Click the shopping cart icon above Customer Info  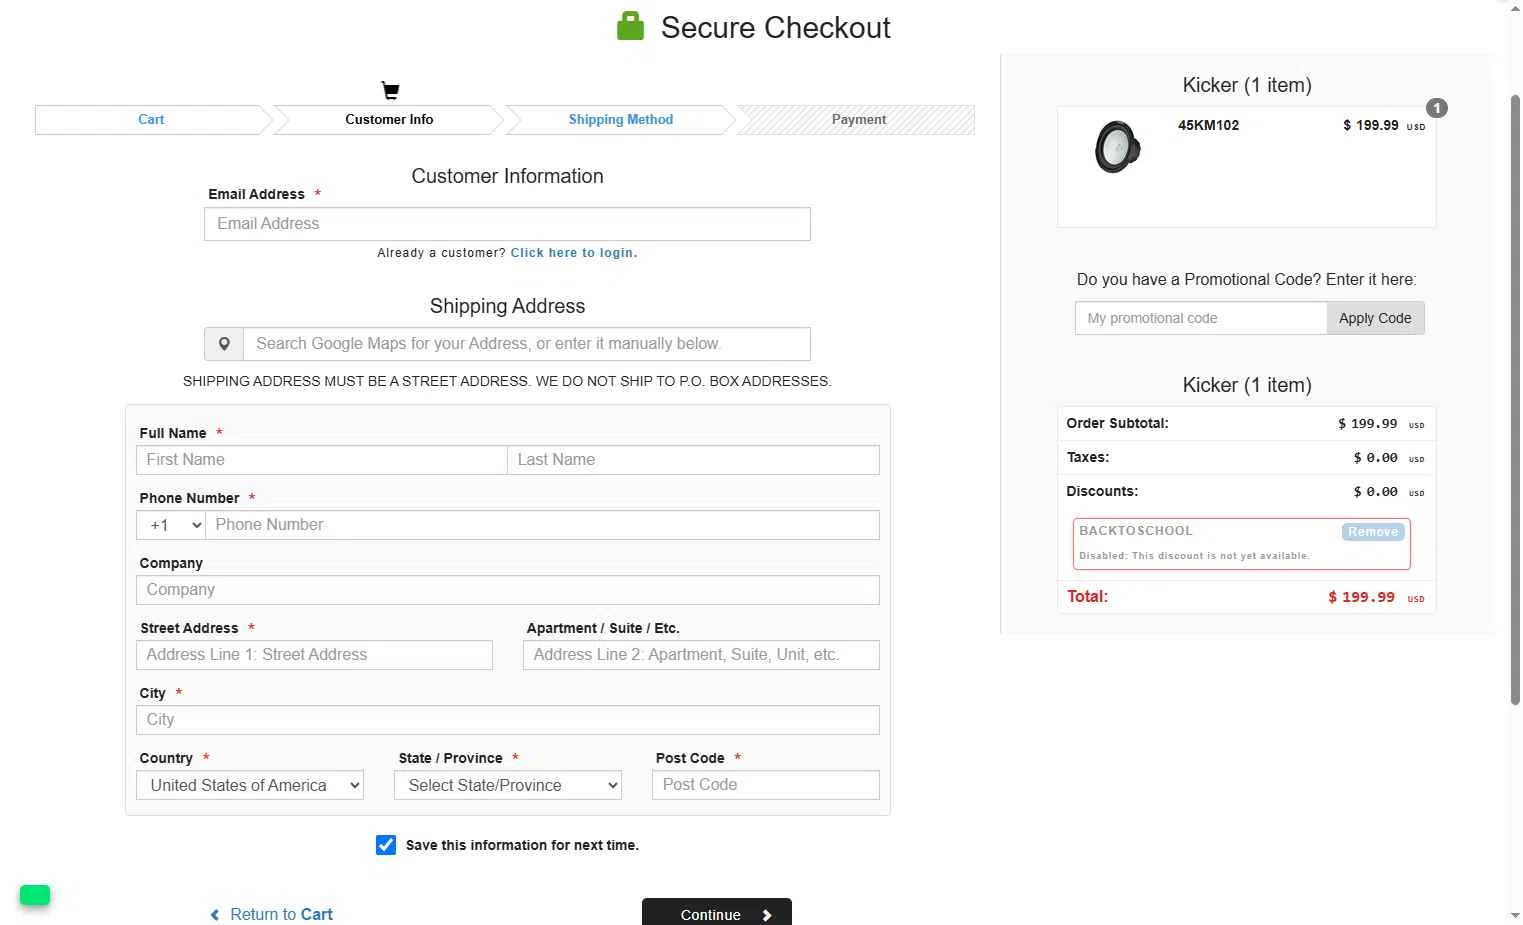tap(390, 91)
